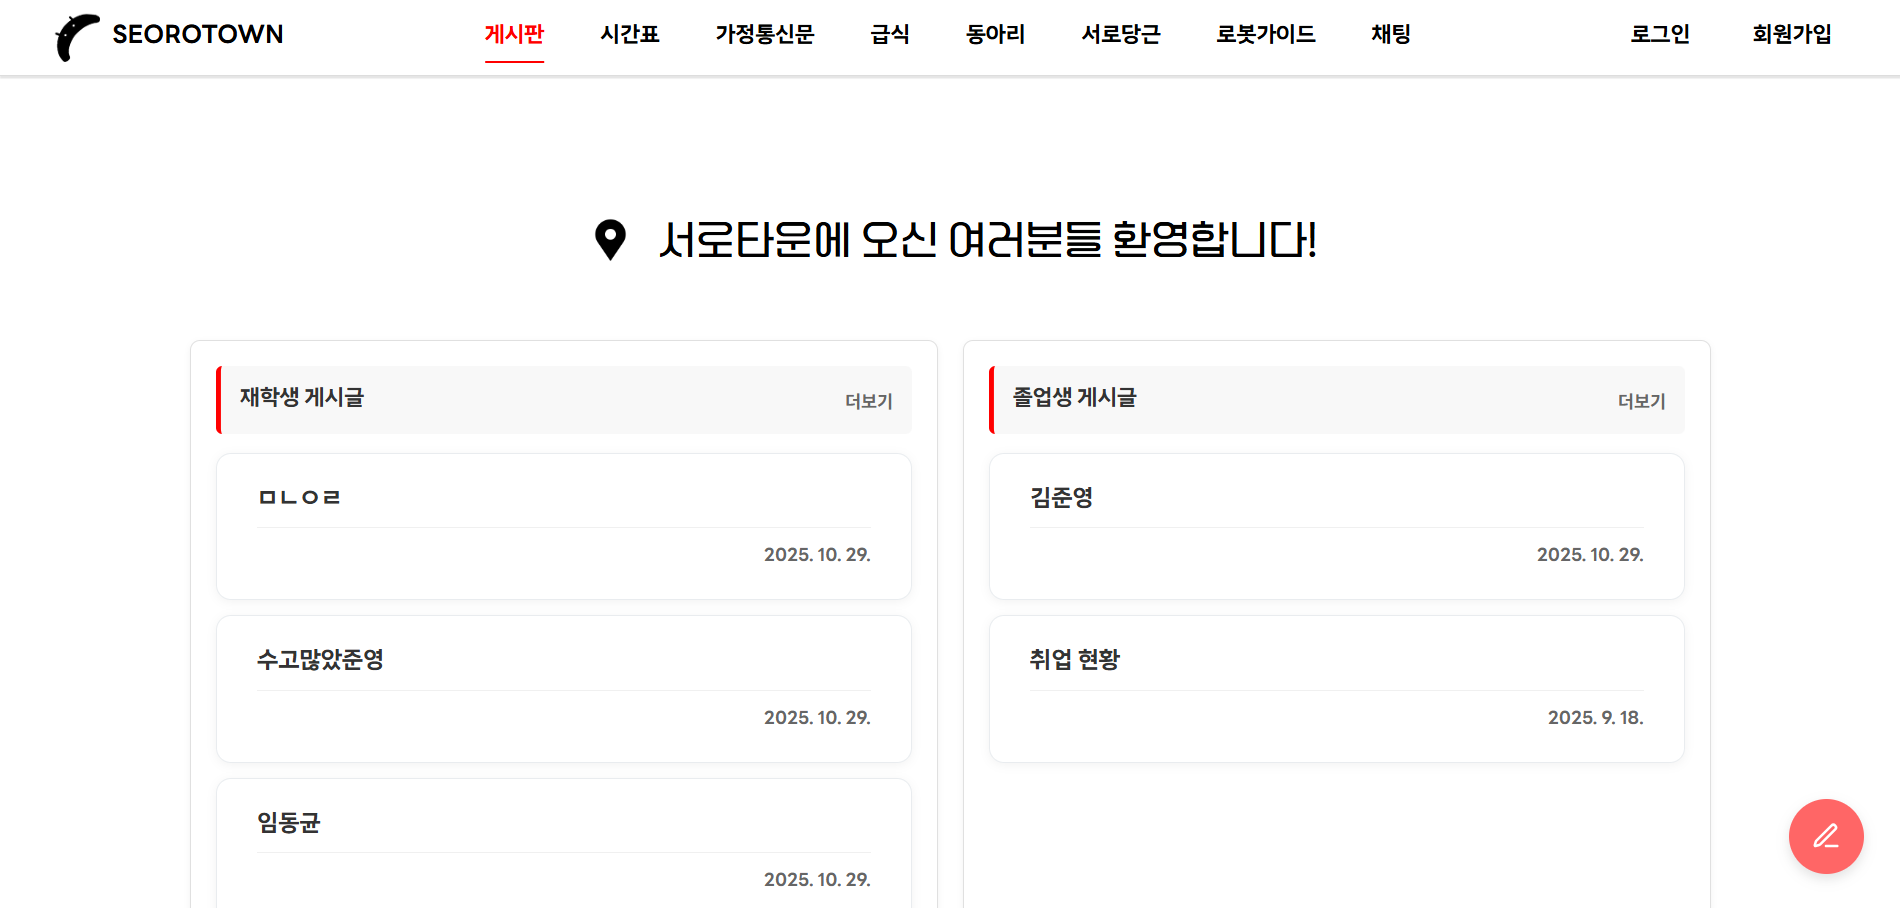Click the red pencil write button

pos(1825,836)
